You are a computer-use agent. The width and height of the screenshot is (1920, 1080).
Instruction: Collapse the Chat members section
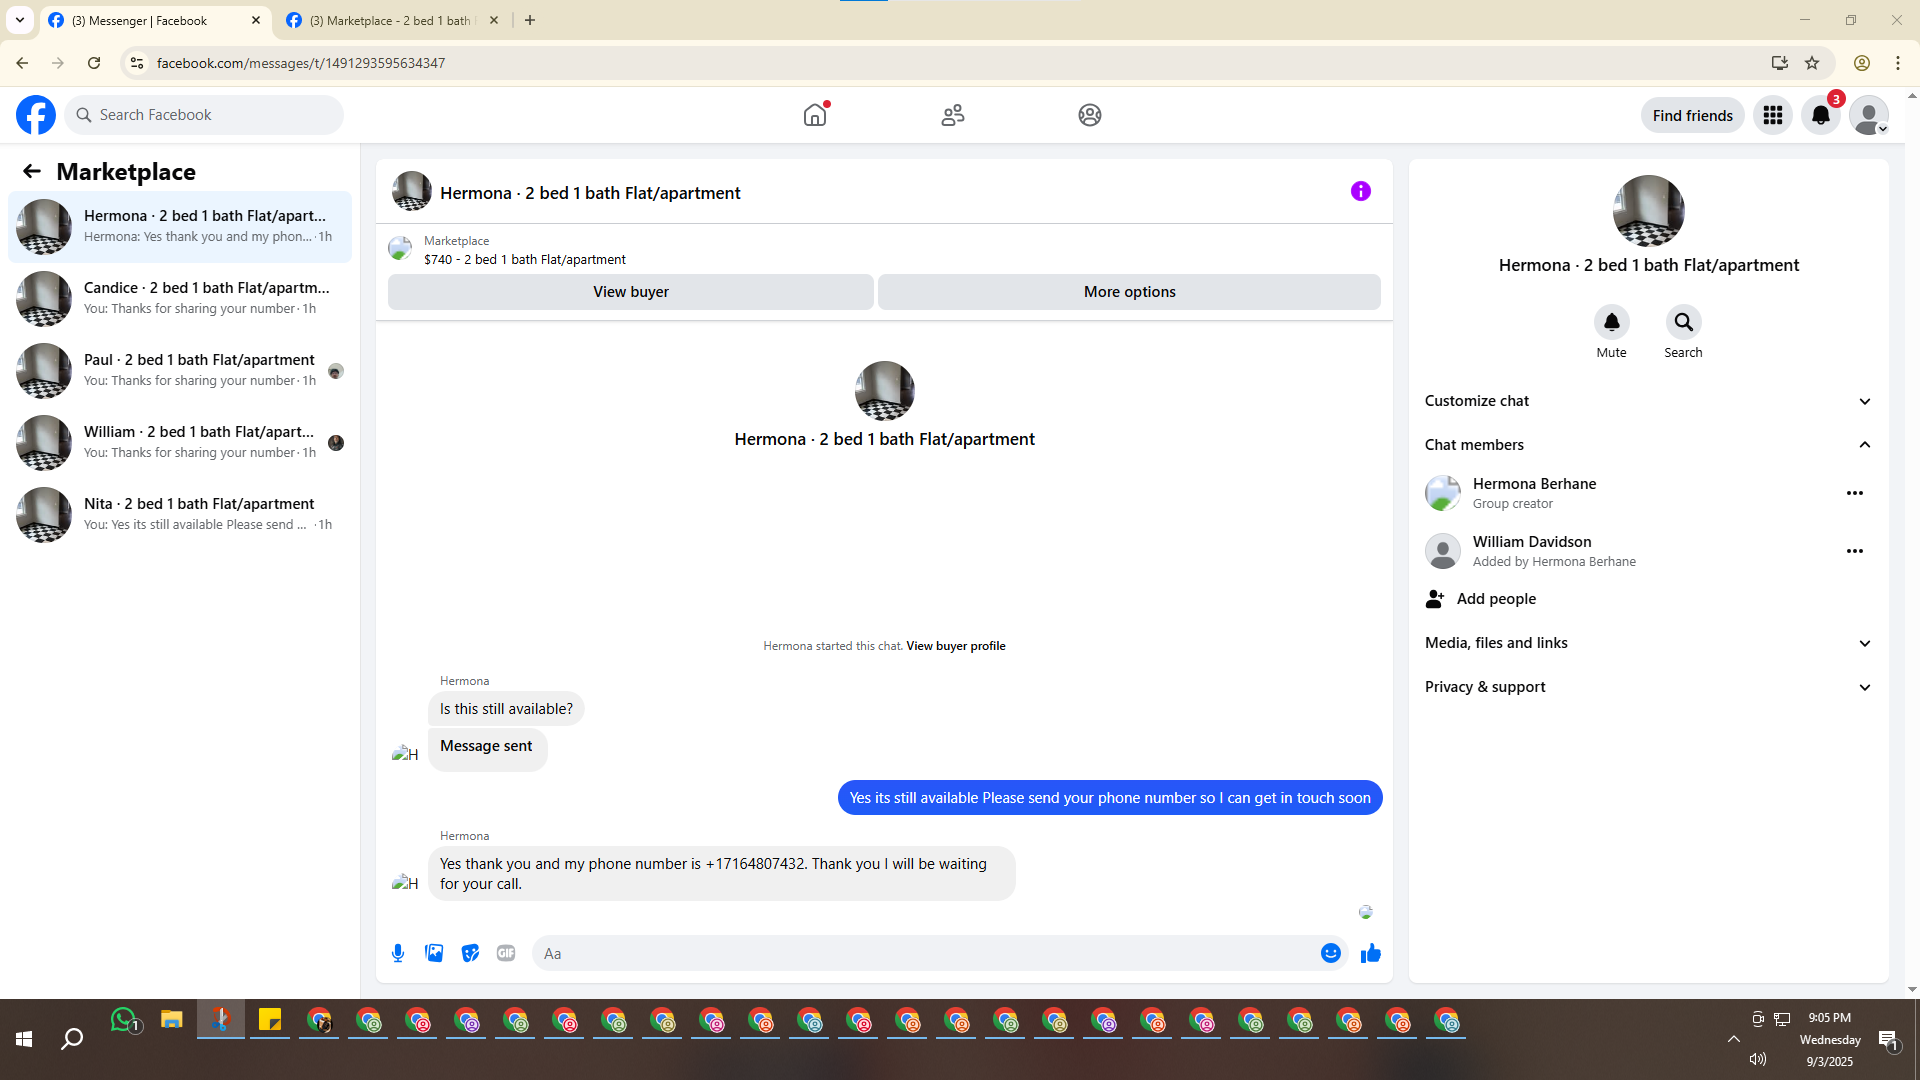pyautogui.click(x=1648, y=445)
